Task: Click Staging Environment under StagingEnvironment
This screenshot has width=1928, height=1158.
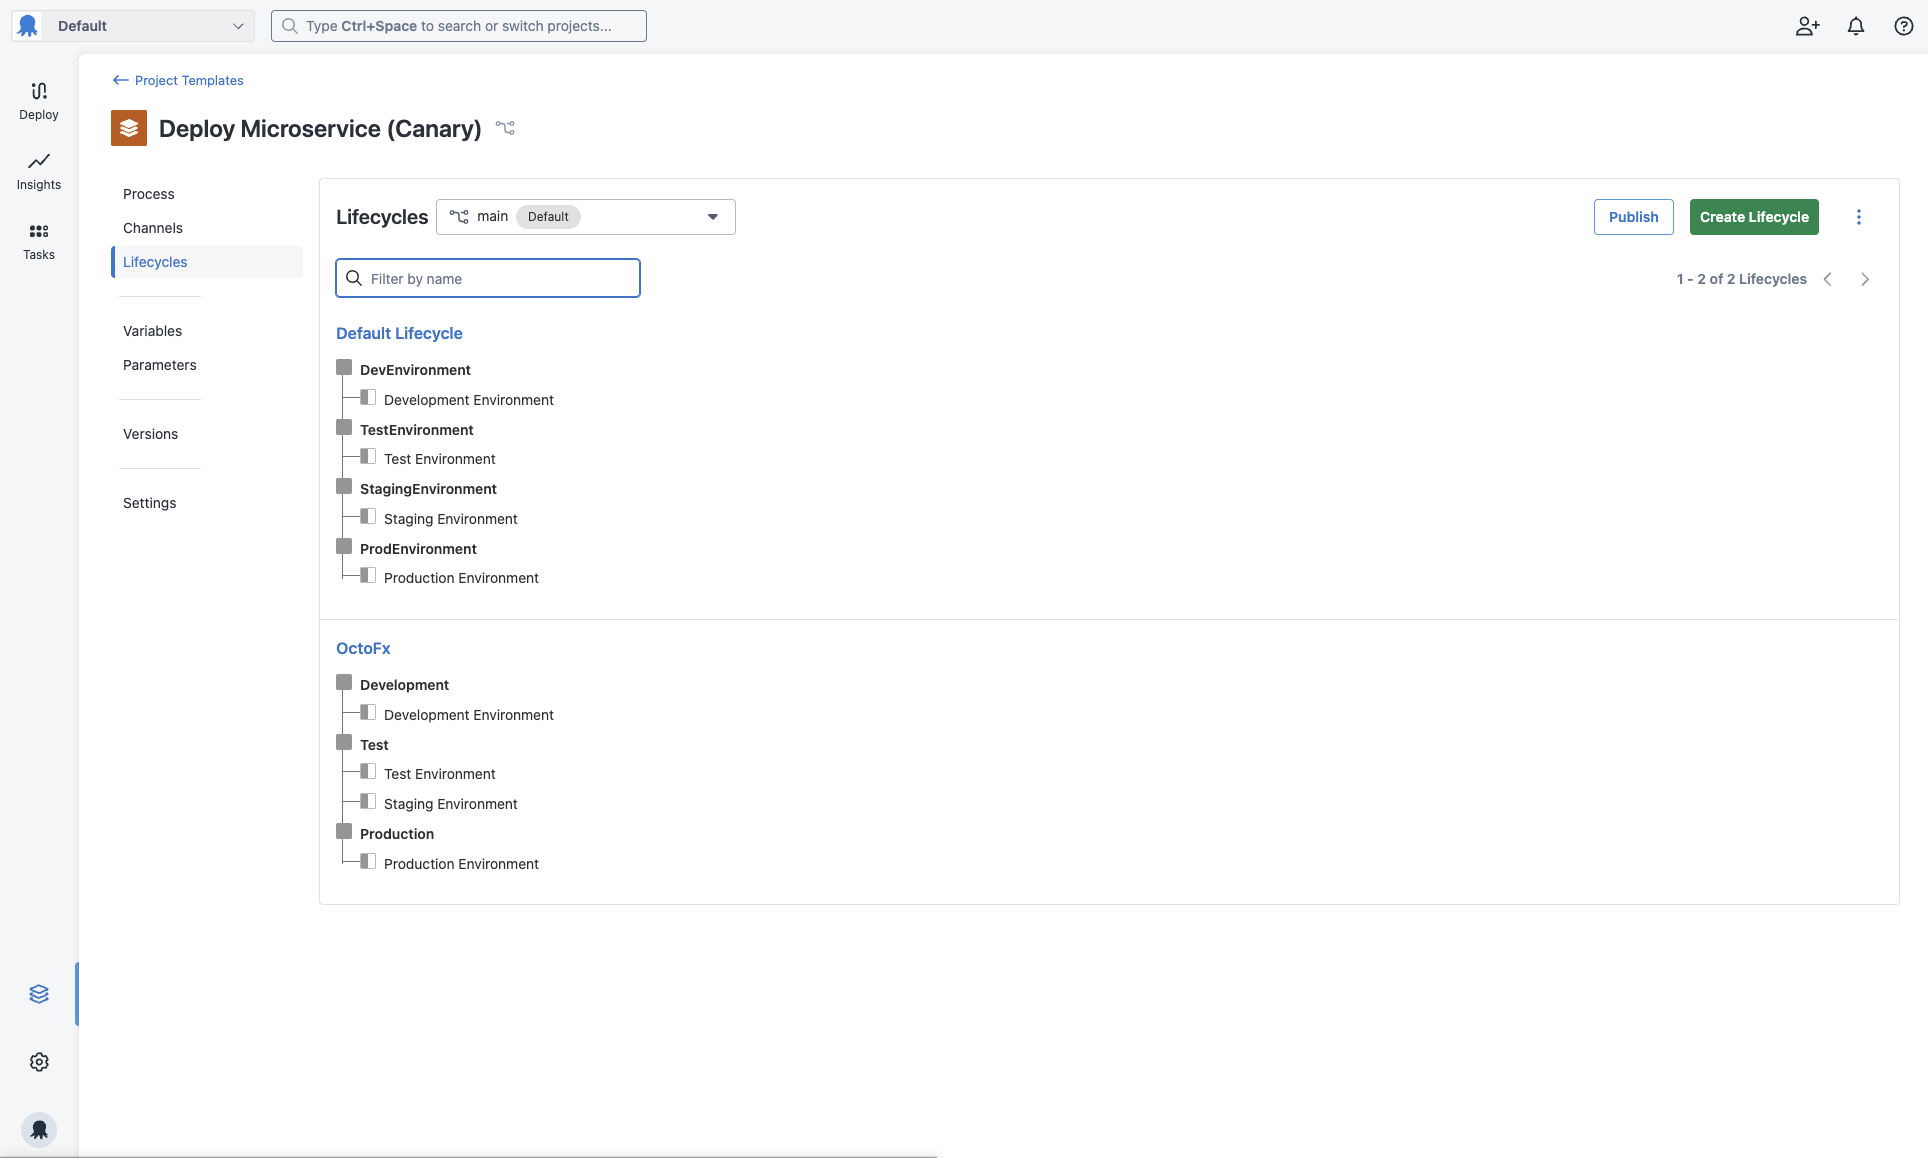Action: pos(451,519)
